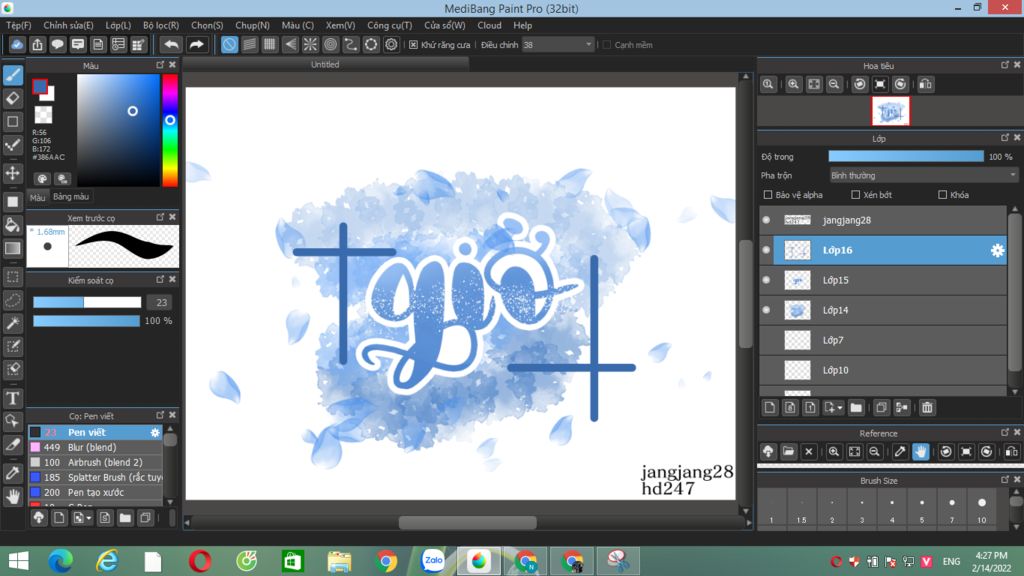Click the brush size slider showing 23
Image resolution: width=1024 pixels, height=576 pixels.
coord(87,302)
